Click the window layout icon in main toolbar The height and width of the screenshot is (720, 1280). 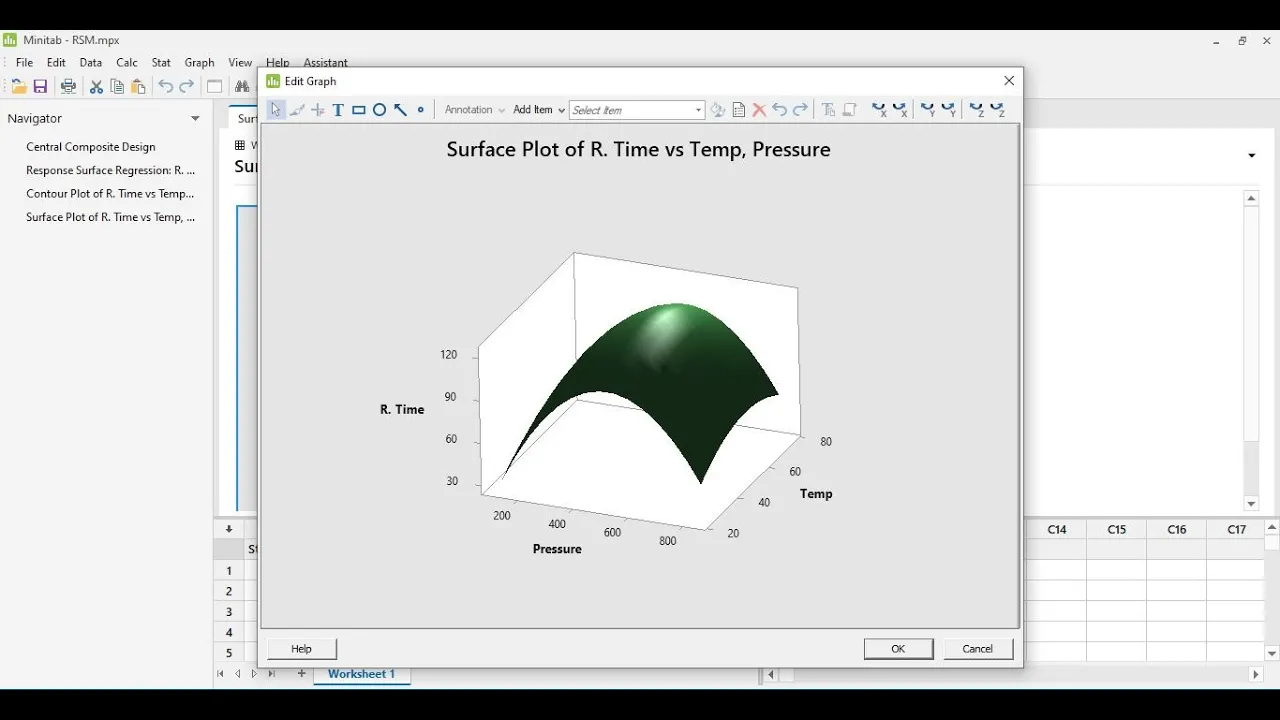(x=214, y=87)
